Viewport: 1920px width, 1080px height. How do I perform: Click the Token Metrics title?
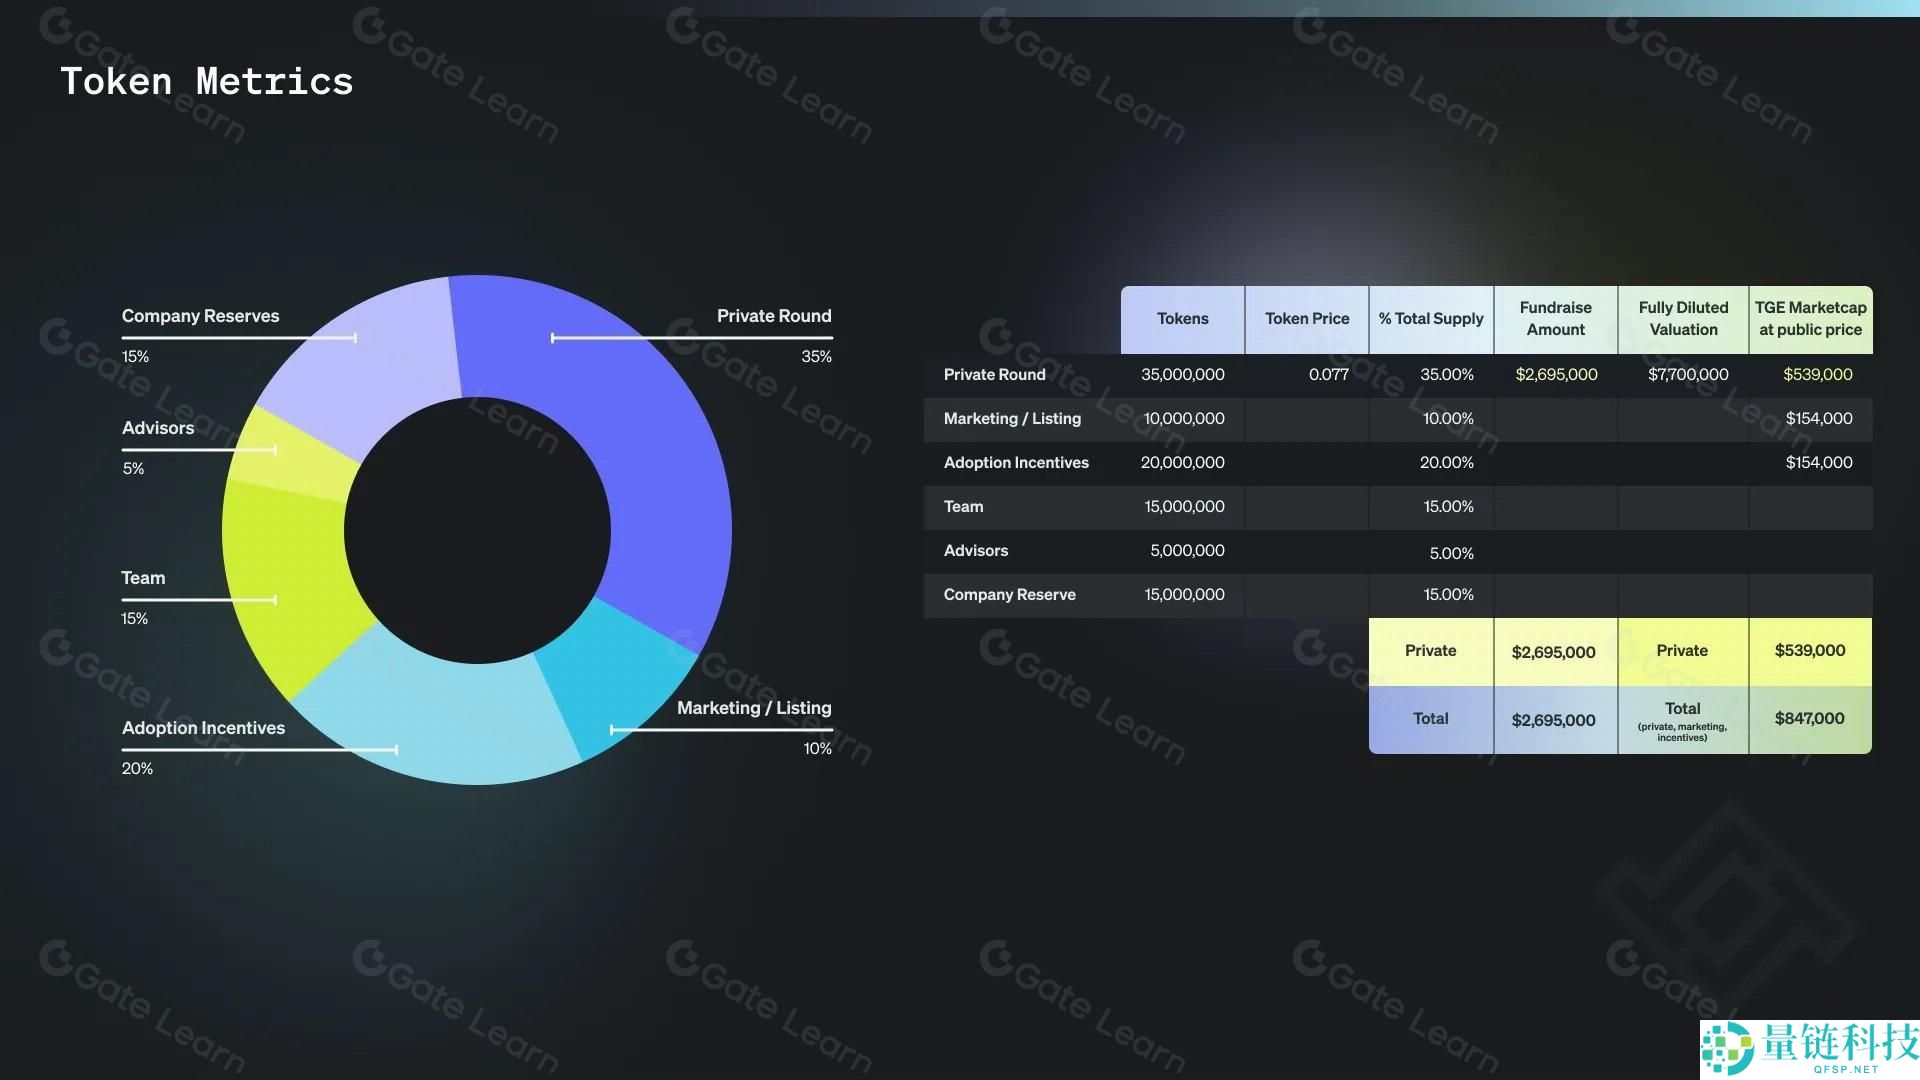(x=207, y=81)
